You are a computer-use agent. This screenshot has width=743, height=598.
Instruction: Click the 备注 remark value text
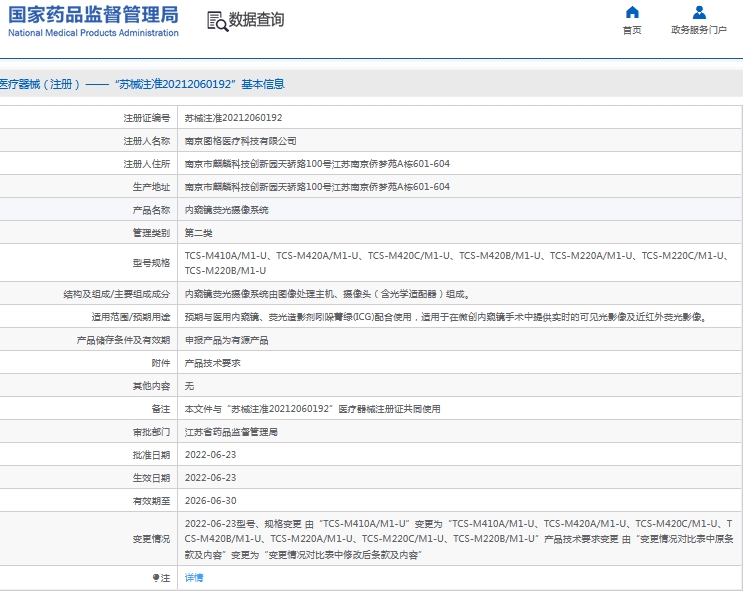[312, 409]
